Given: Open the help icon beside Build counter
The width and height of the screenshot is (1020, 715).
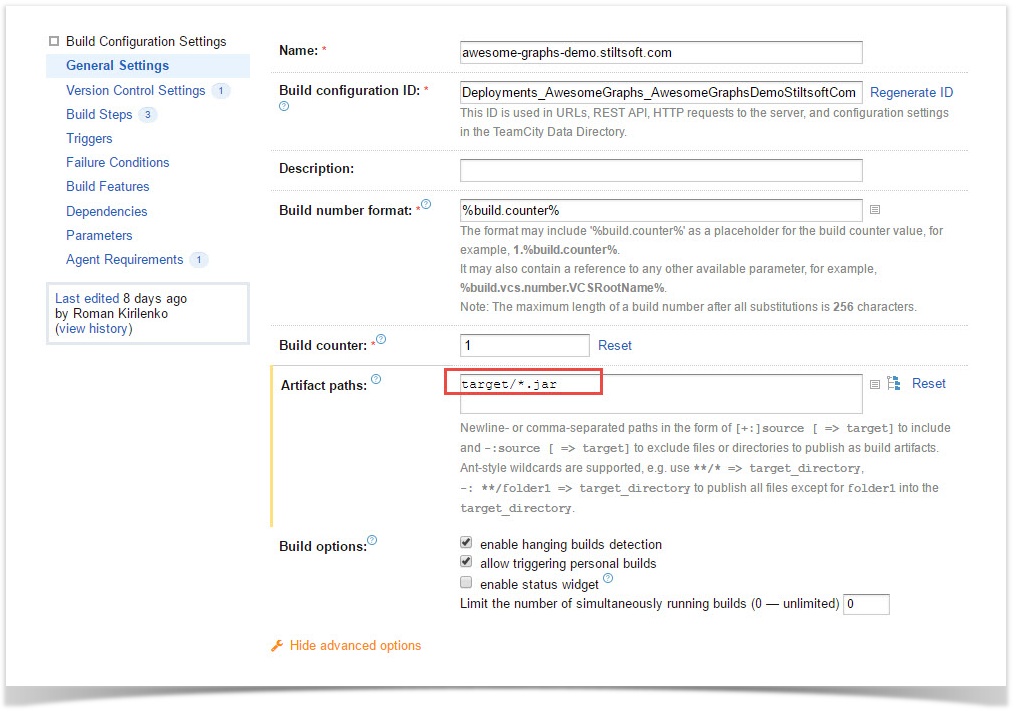Looking at the screenshot, I should 381,339.
